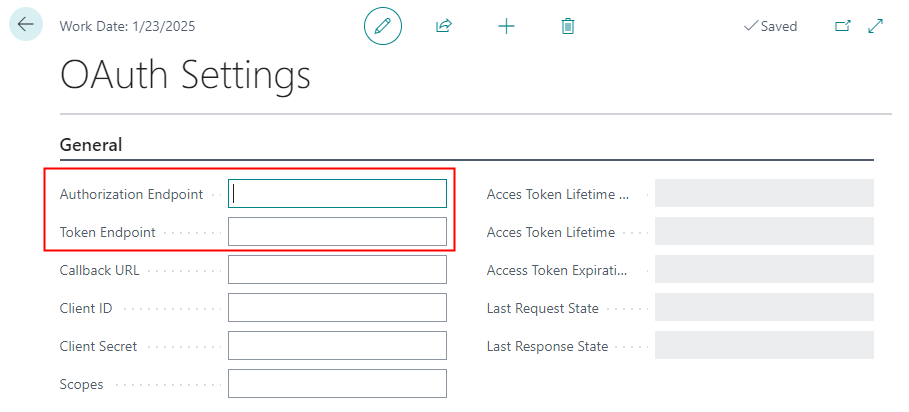Select the Access Token Expiration field

click(x=764, y=270)
